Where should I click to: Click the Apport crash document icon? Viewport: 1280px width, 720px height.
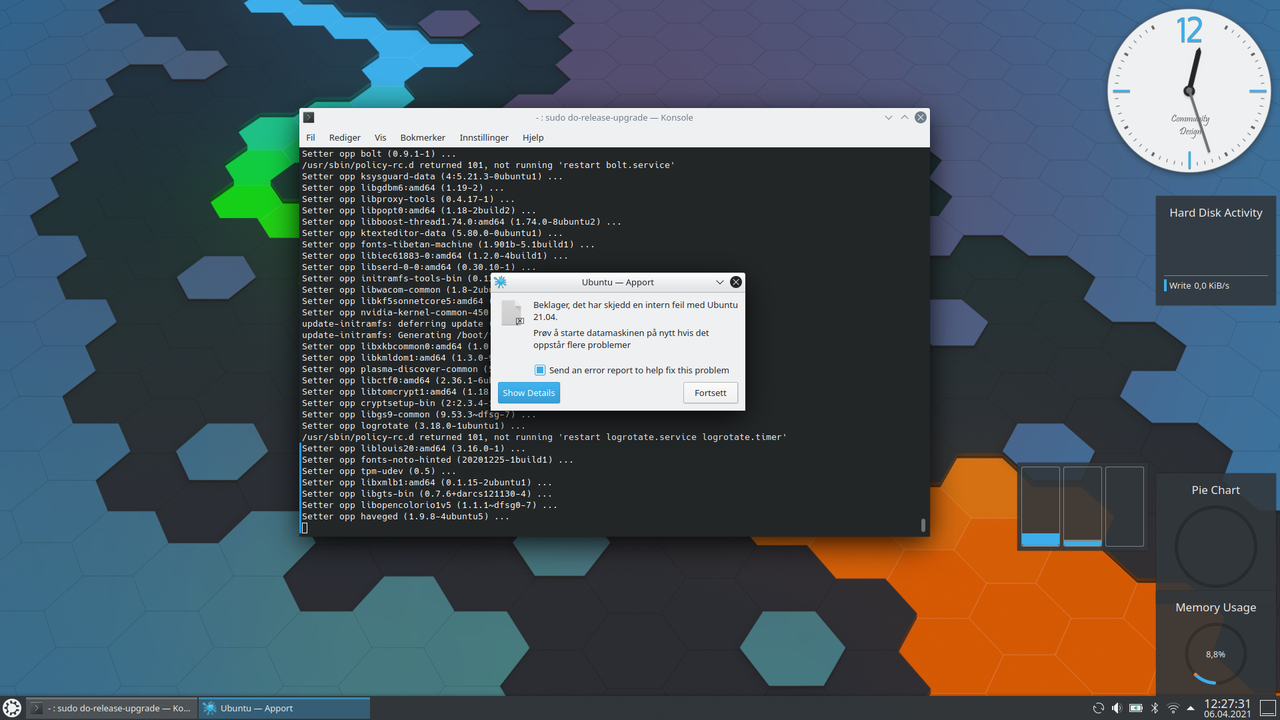512,313
